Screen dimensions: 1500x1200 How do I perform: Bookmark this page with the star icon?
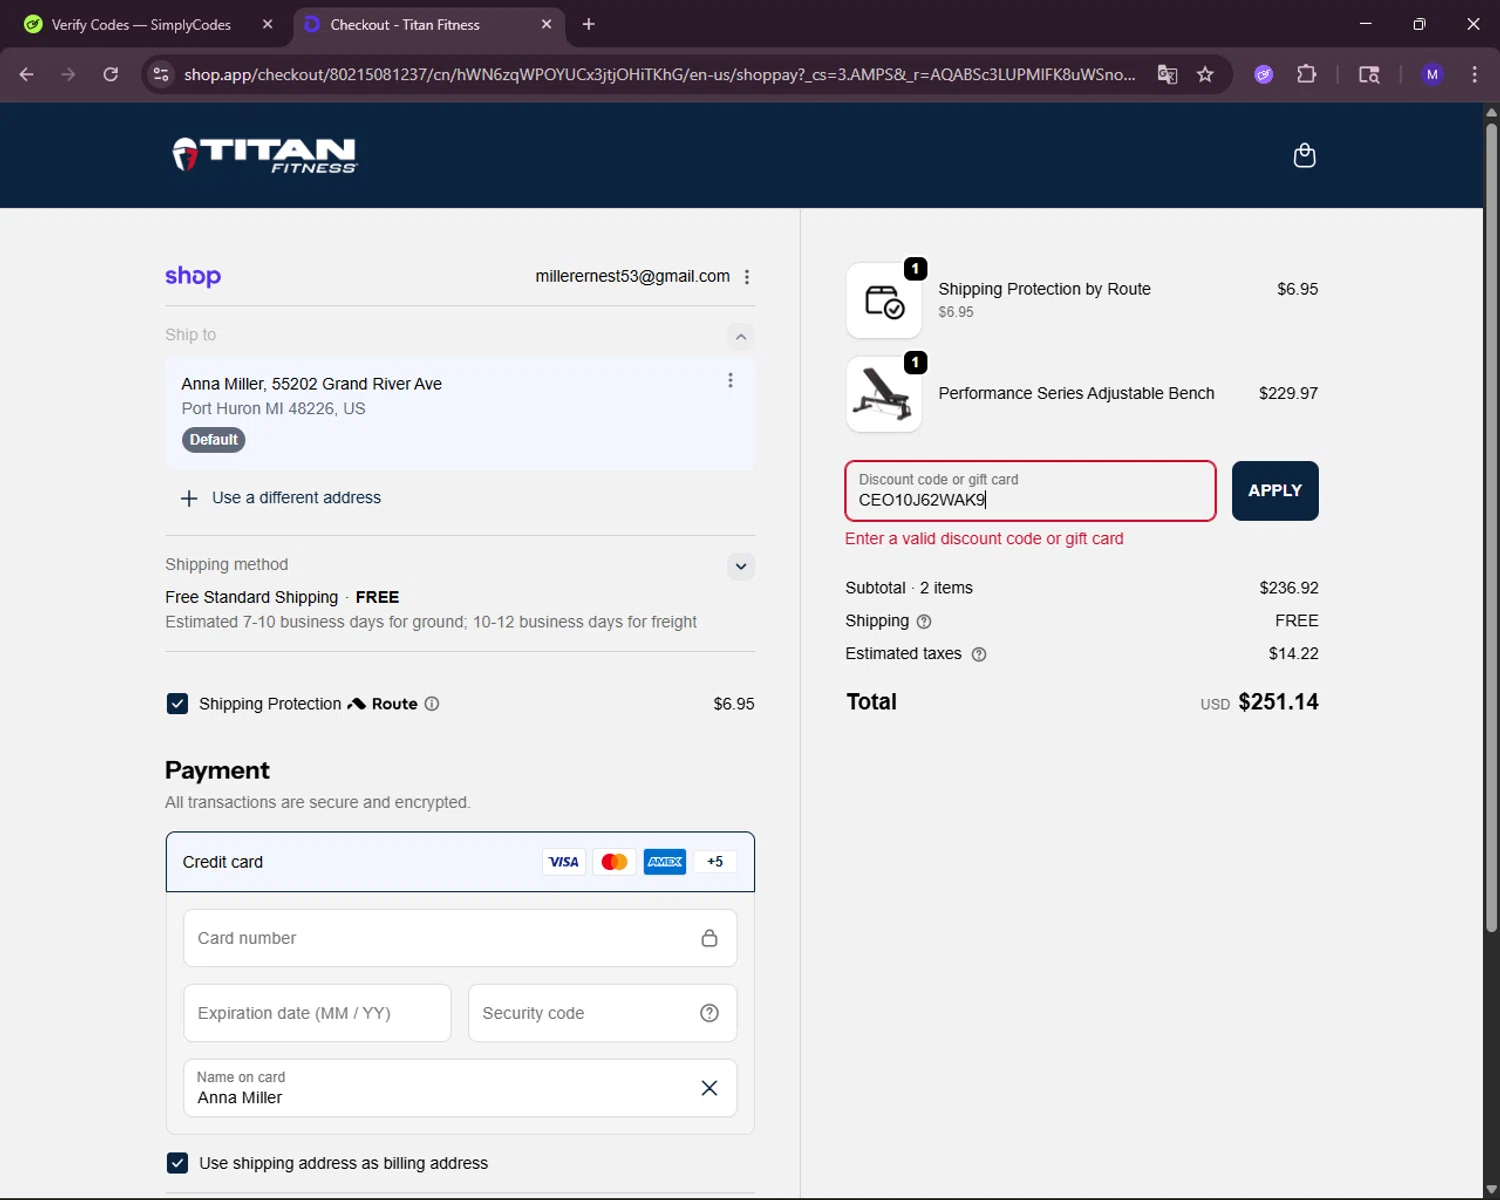[1205, 74]
